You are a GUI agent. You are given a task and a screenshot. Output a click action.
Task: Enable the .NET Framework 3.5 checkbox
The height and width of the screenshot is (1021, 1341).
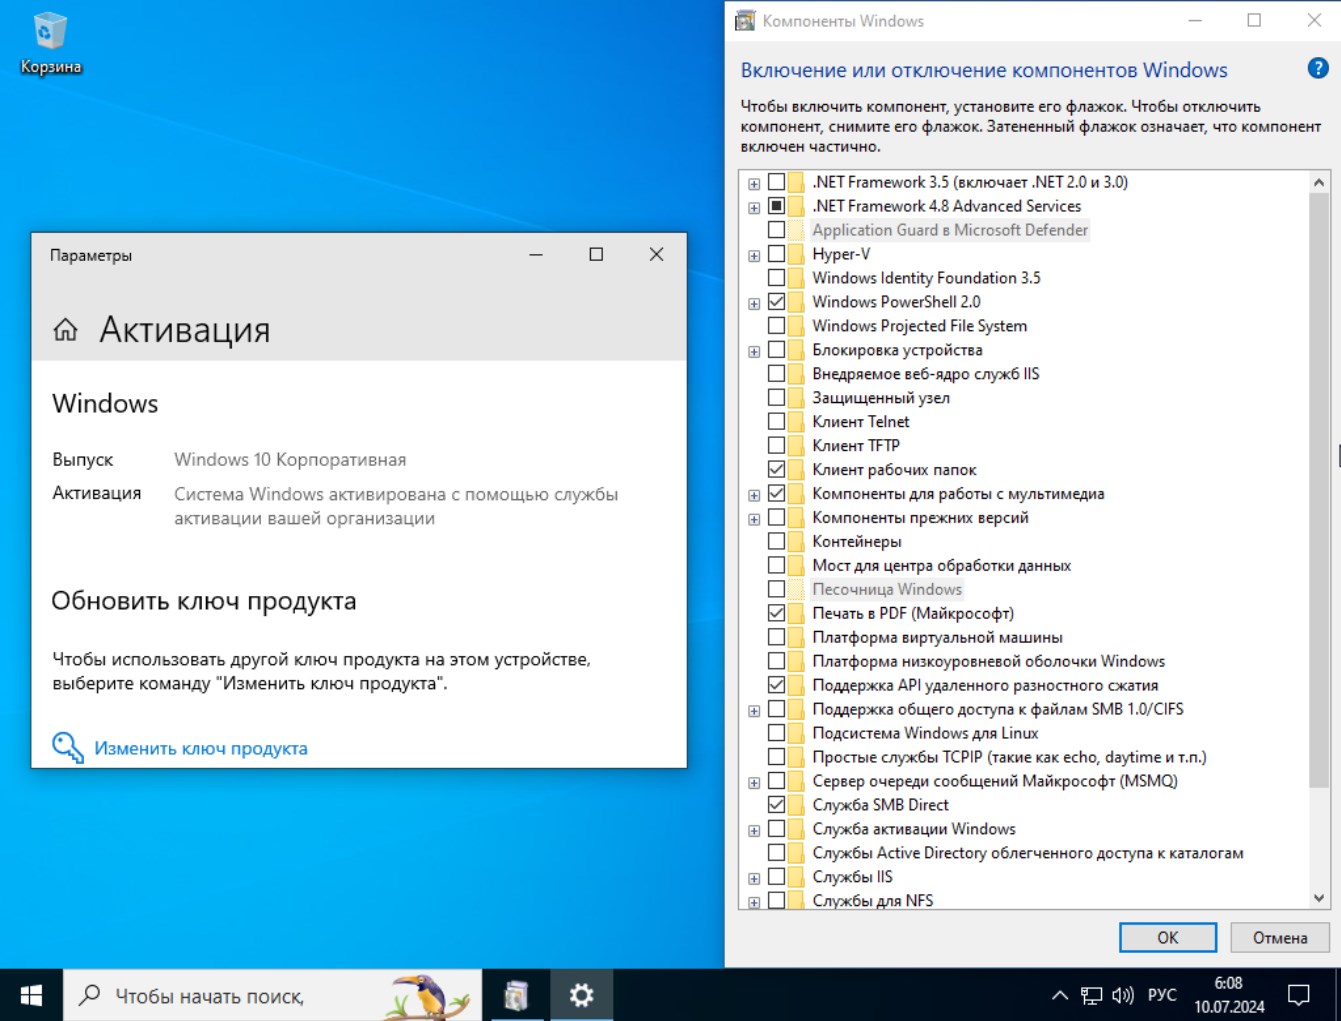pyautogui.click(x=776, y=182)
